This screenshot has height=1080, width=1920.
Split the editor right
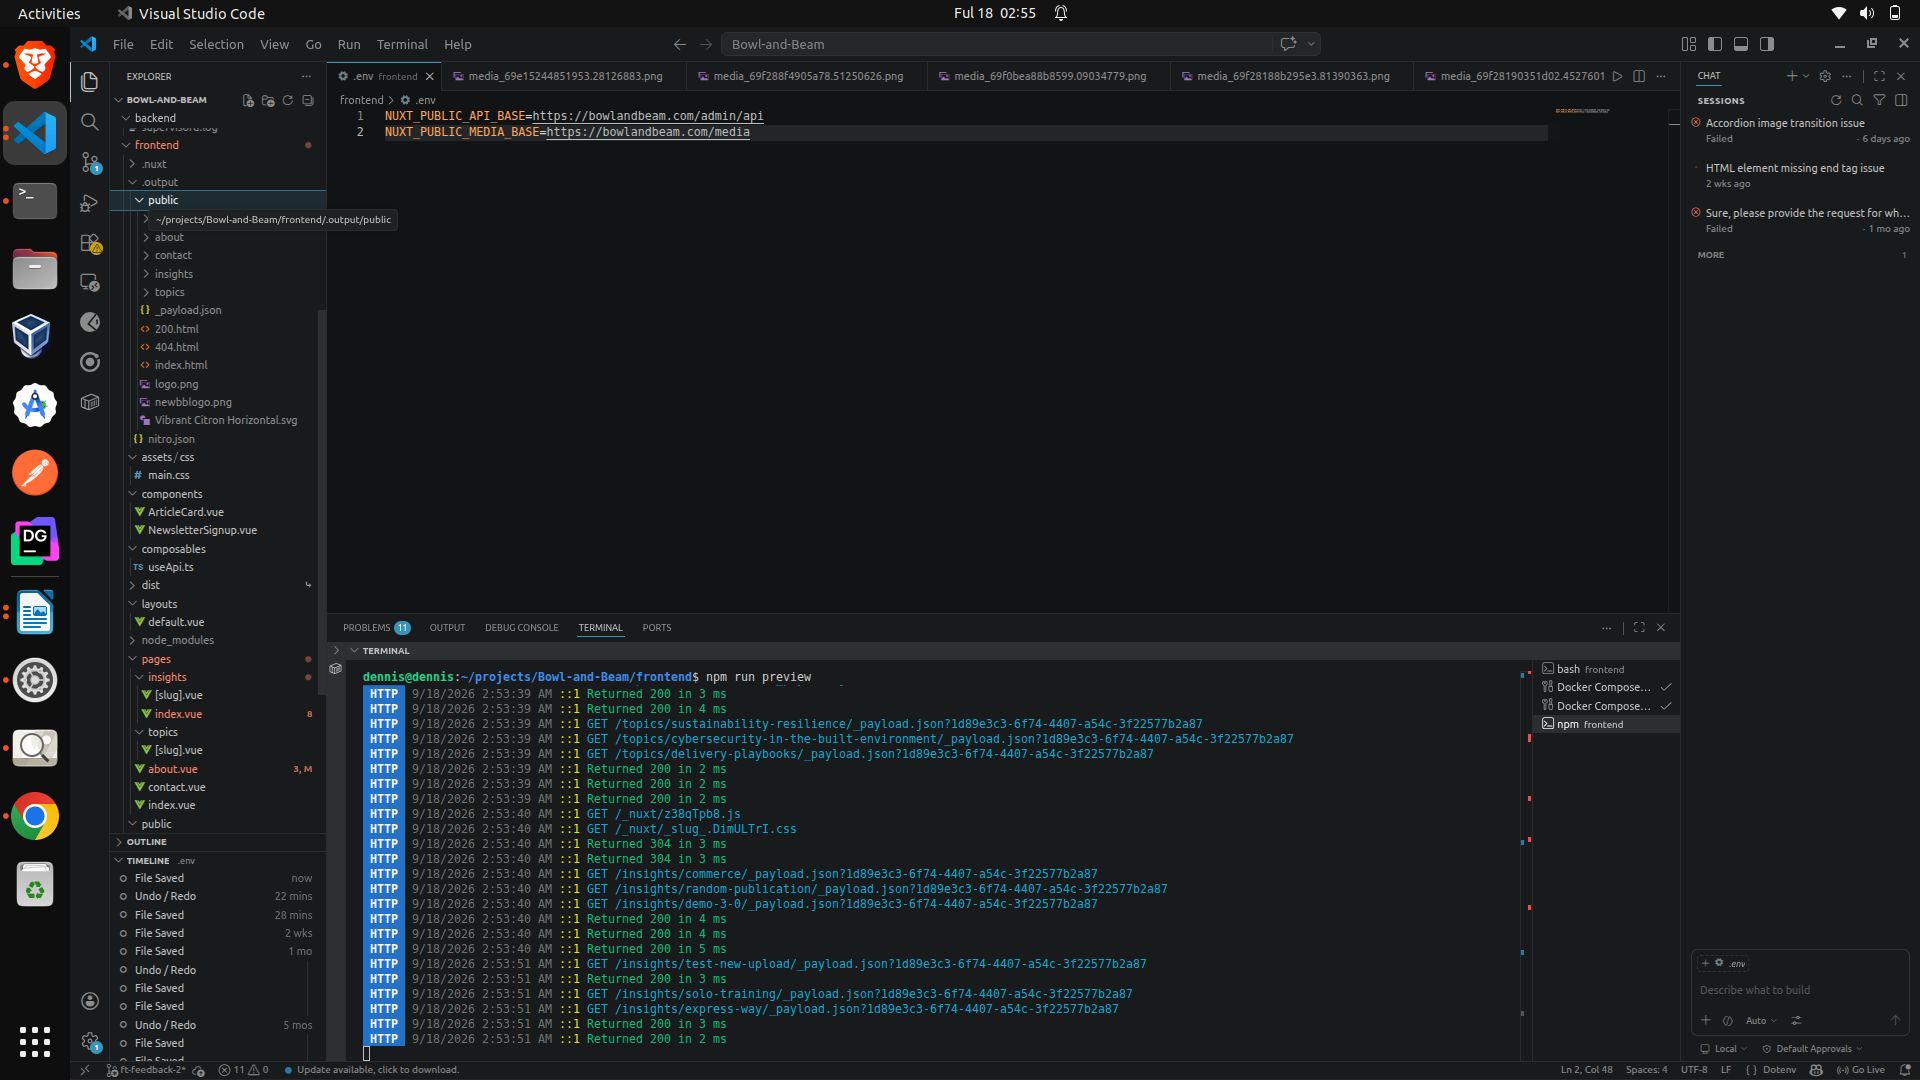(x=1639, y=76)
